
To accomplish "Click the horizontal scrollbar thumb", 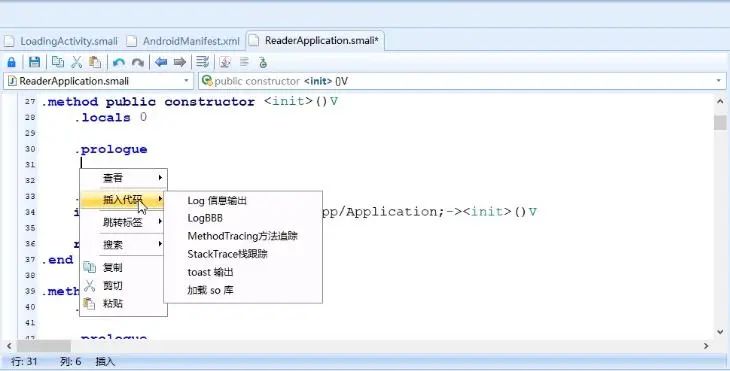I will (x=44, y=346).
